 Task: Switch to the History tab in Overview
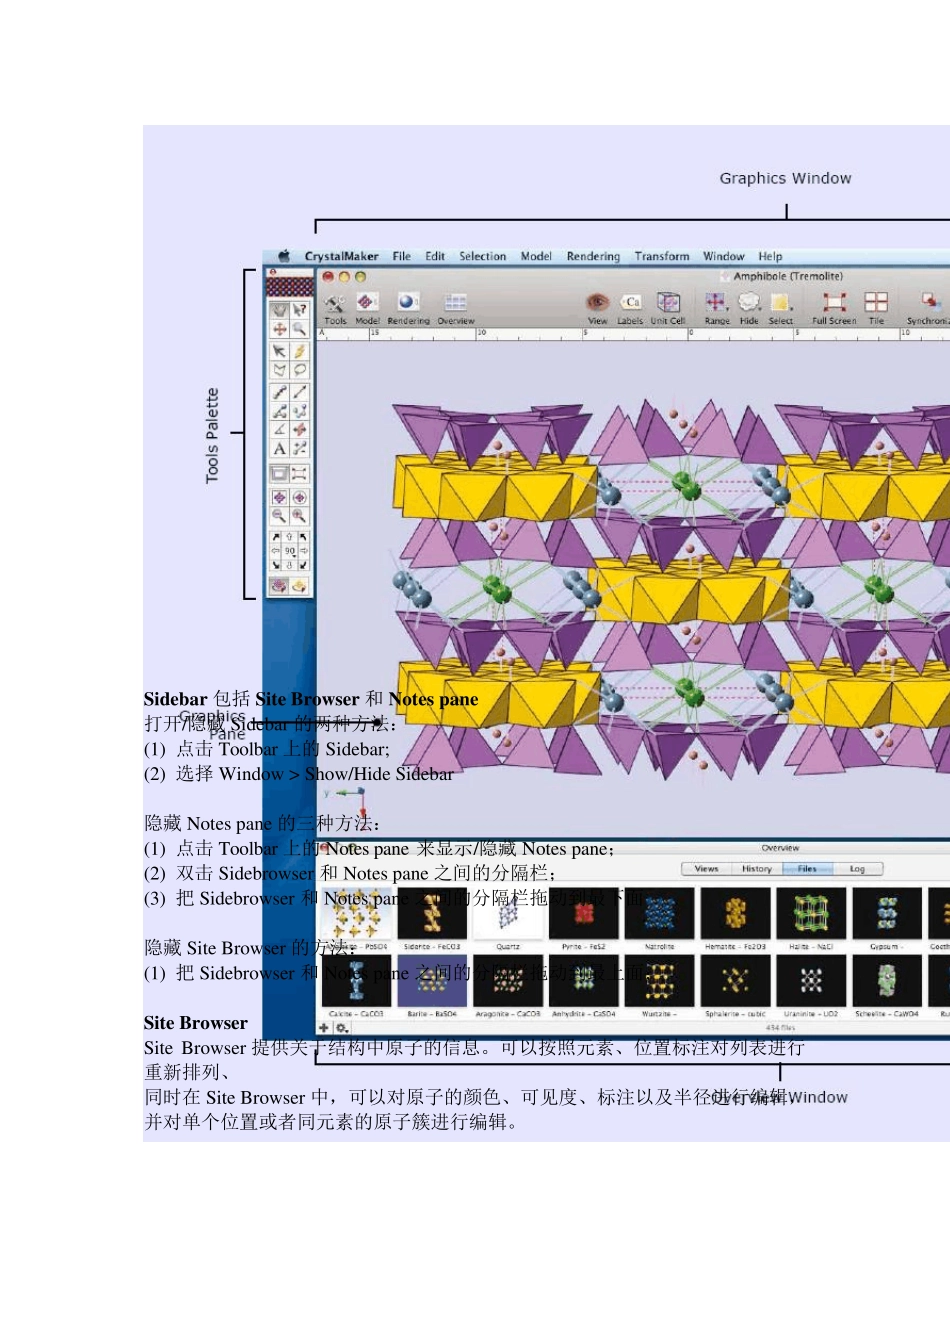click(757, 869)
